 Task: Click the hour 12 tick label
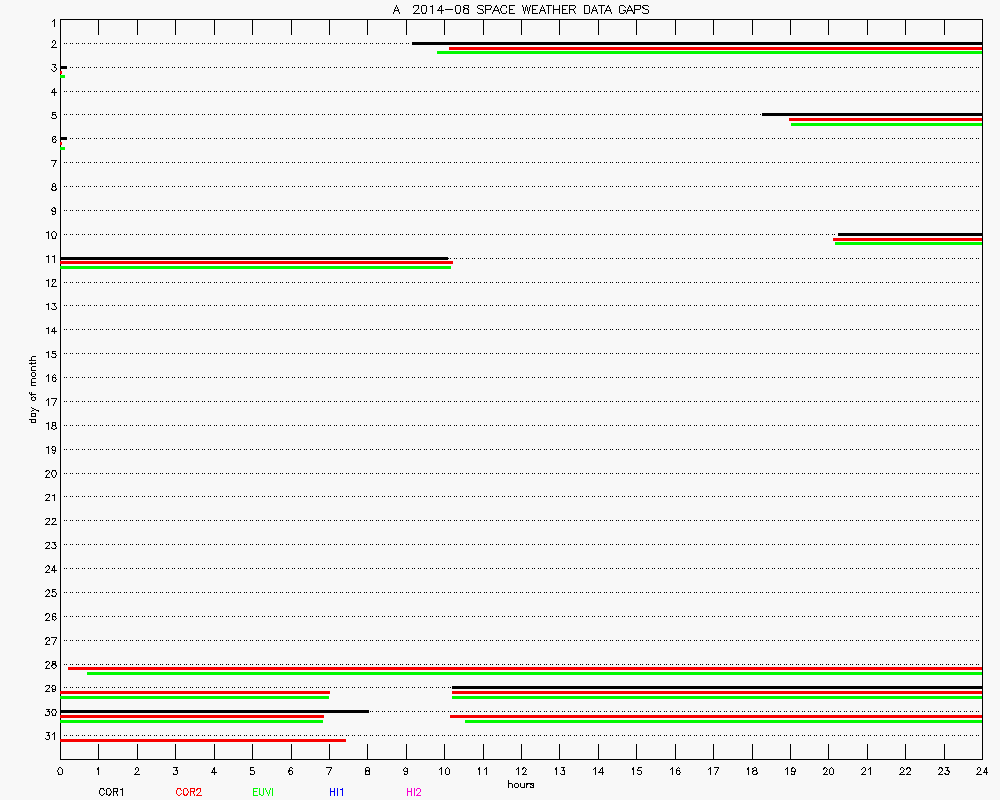click(521, 771)
